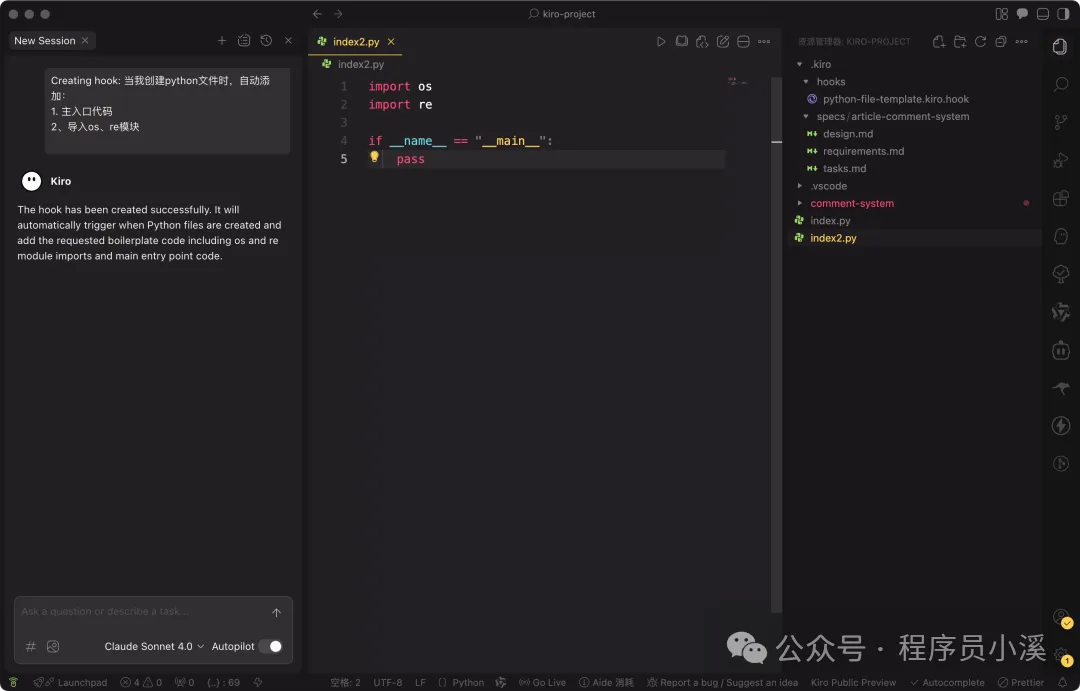Focus the Ask a question chat input
Viewport: 1080px width, 691px height.
click(143, 612)
